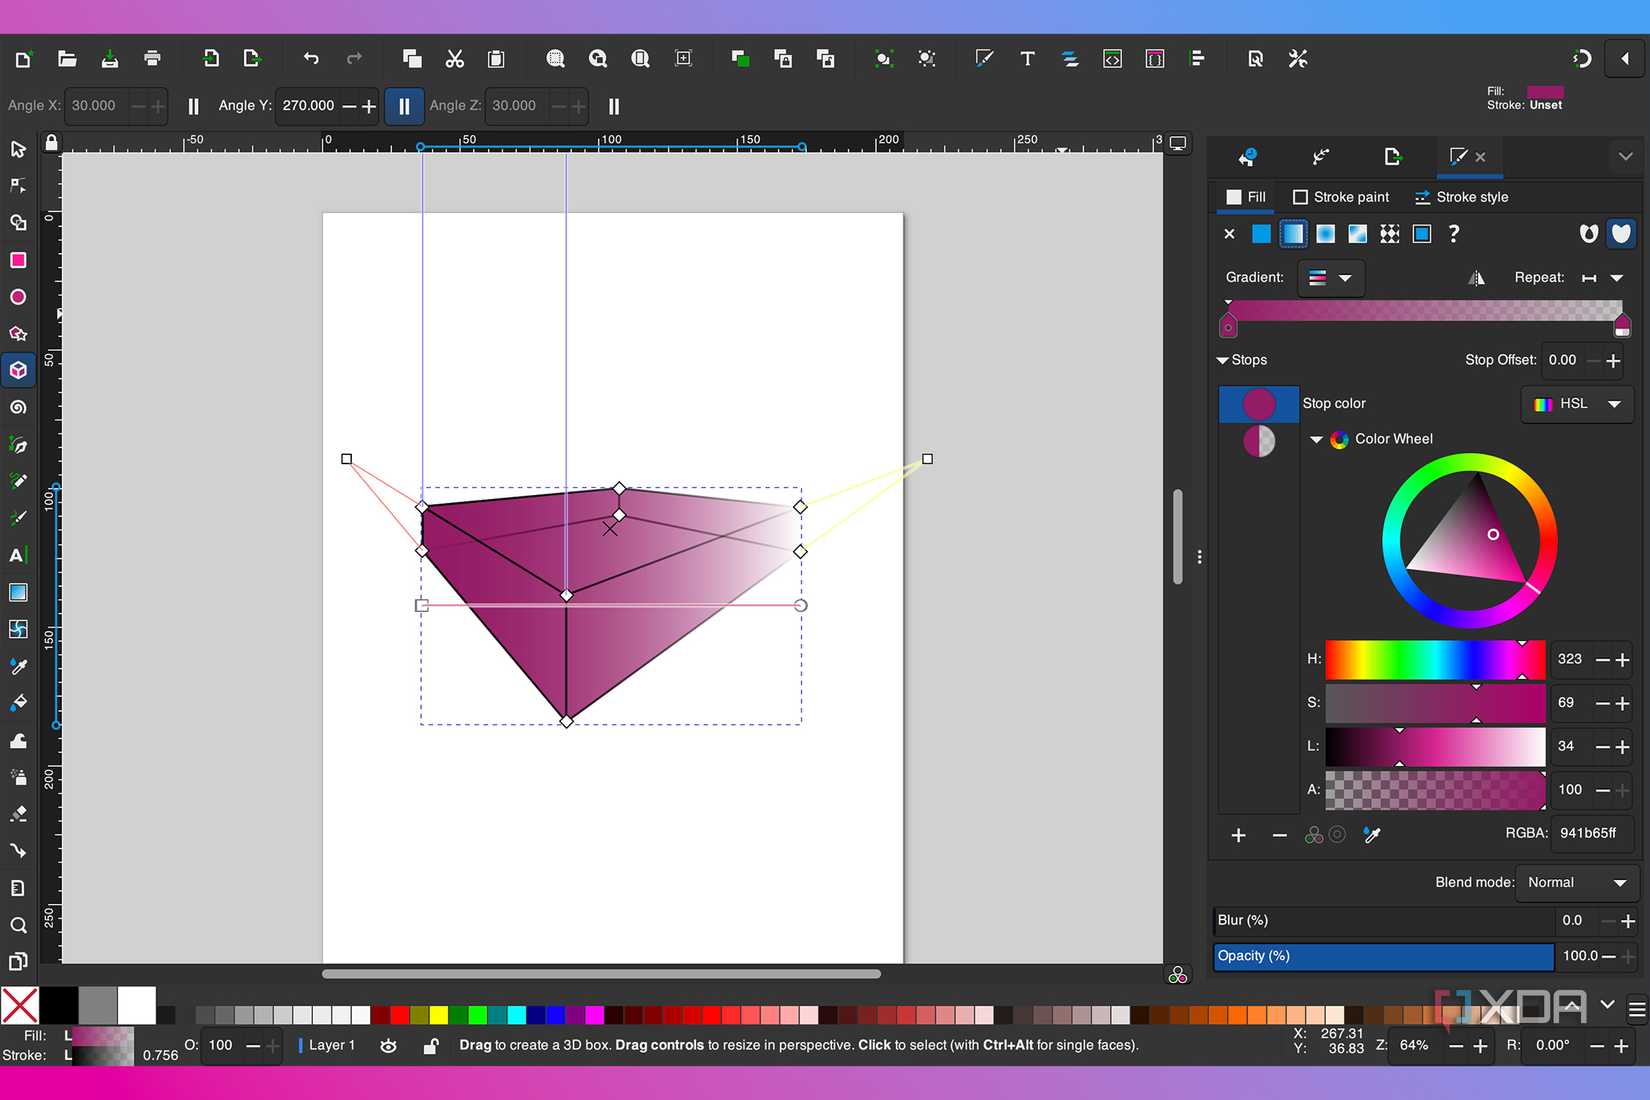
Task: Open the HSL color mode dropdown
Action: (1577, 404)
